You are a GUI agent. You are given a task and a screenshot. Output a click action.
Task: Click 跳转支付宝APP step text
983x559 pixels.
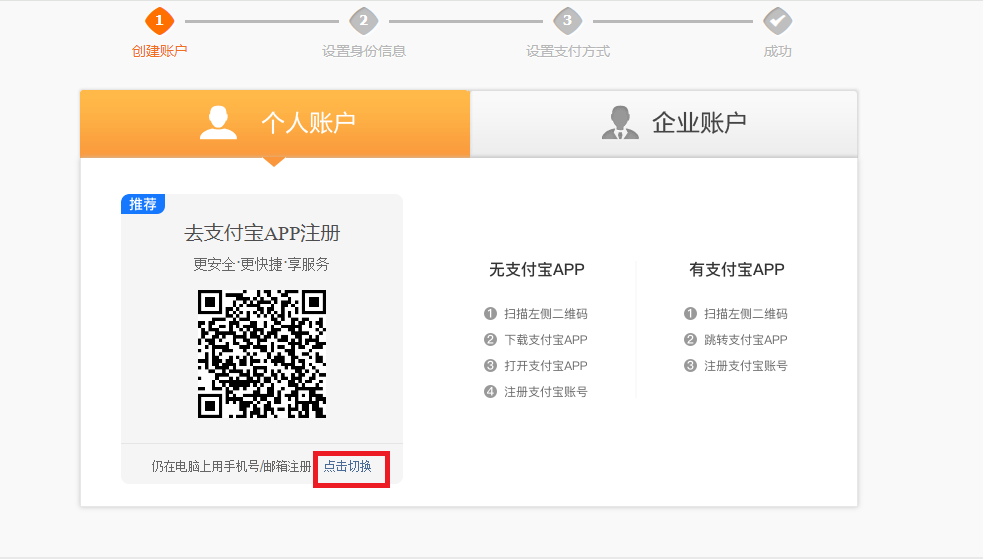(x=745, y=340)
